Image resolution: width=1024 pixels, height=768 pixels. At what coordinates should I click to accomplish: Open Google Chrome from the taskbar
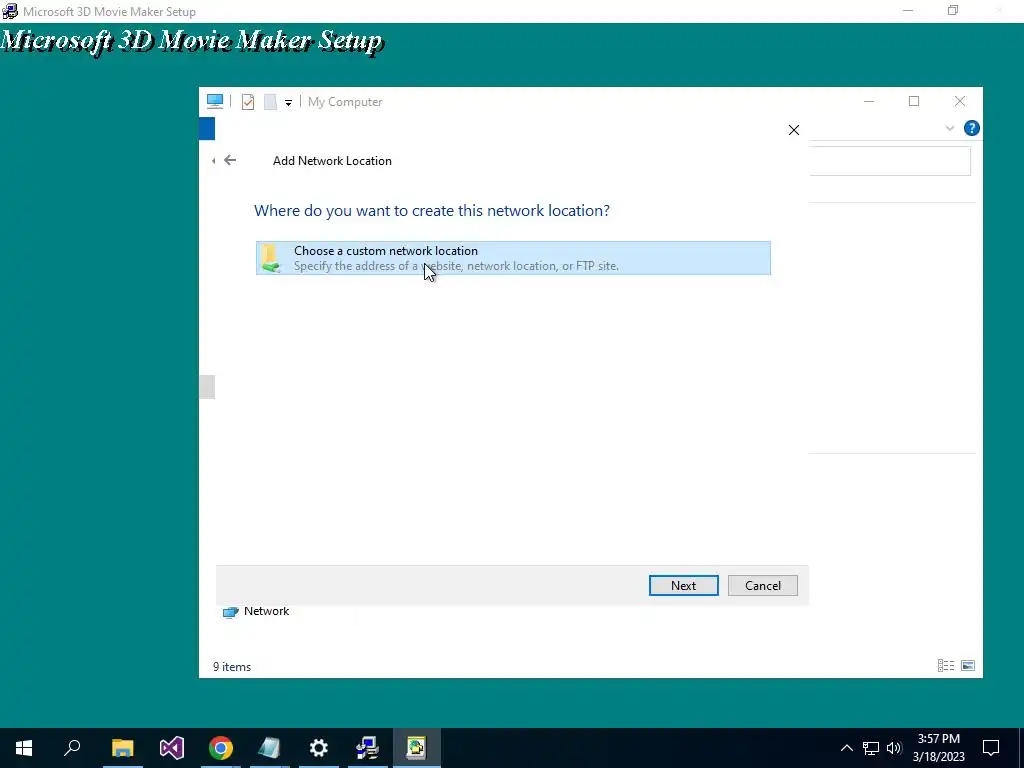[221, 748]
